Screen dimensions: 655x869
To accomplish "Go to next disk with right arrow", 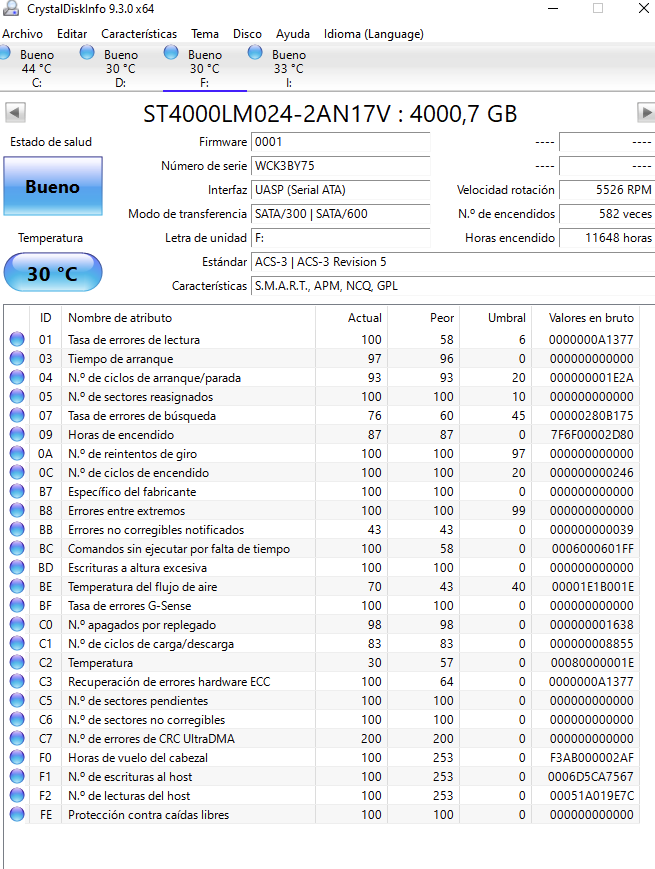I will pos(646,113).
